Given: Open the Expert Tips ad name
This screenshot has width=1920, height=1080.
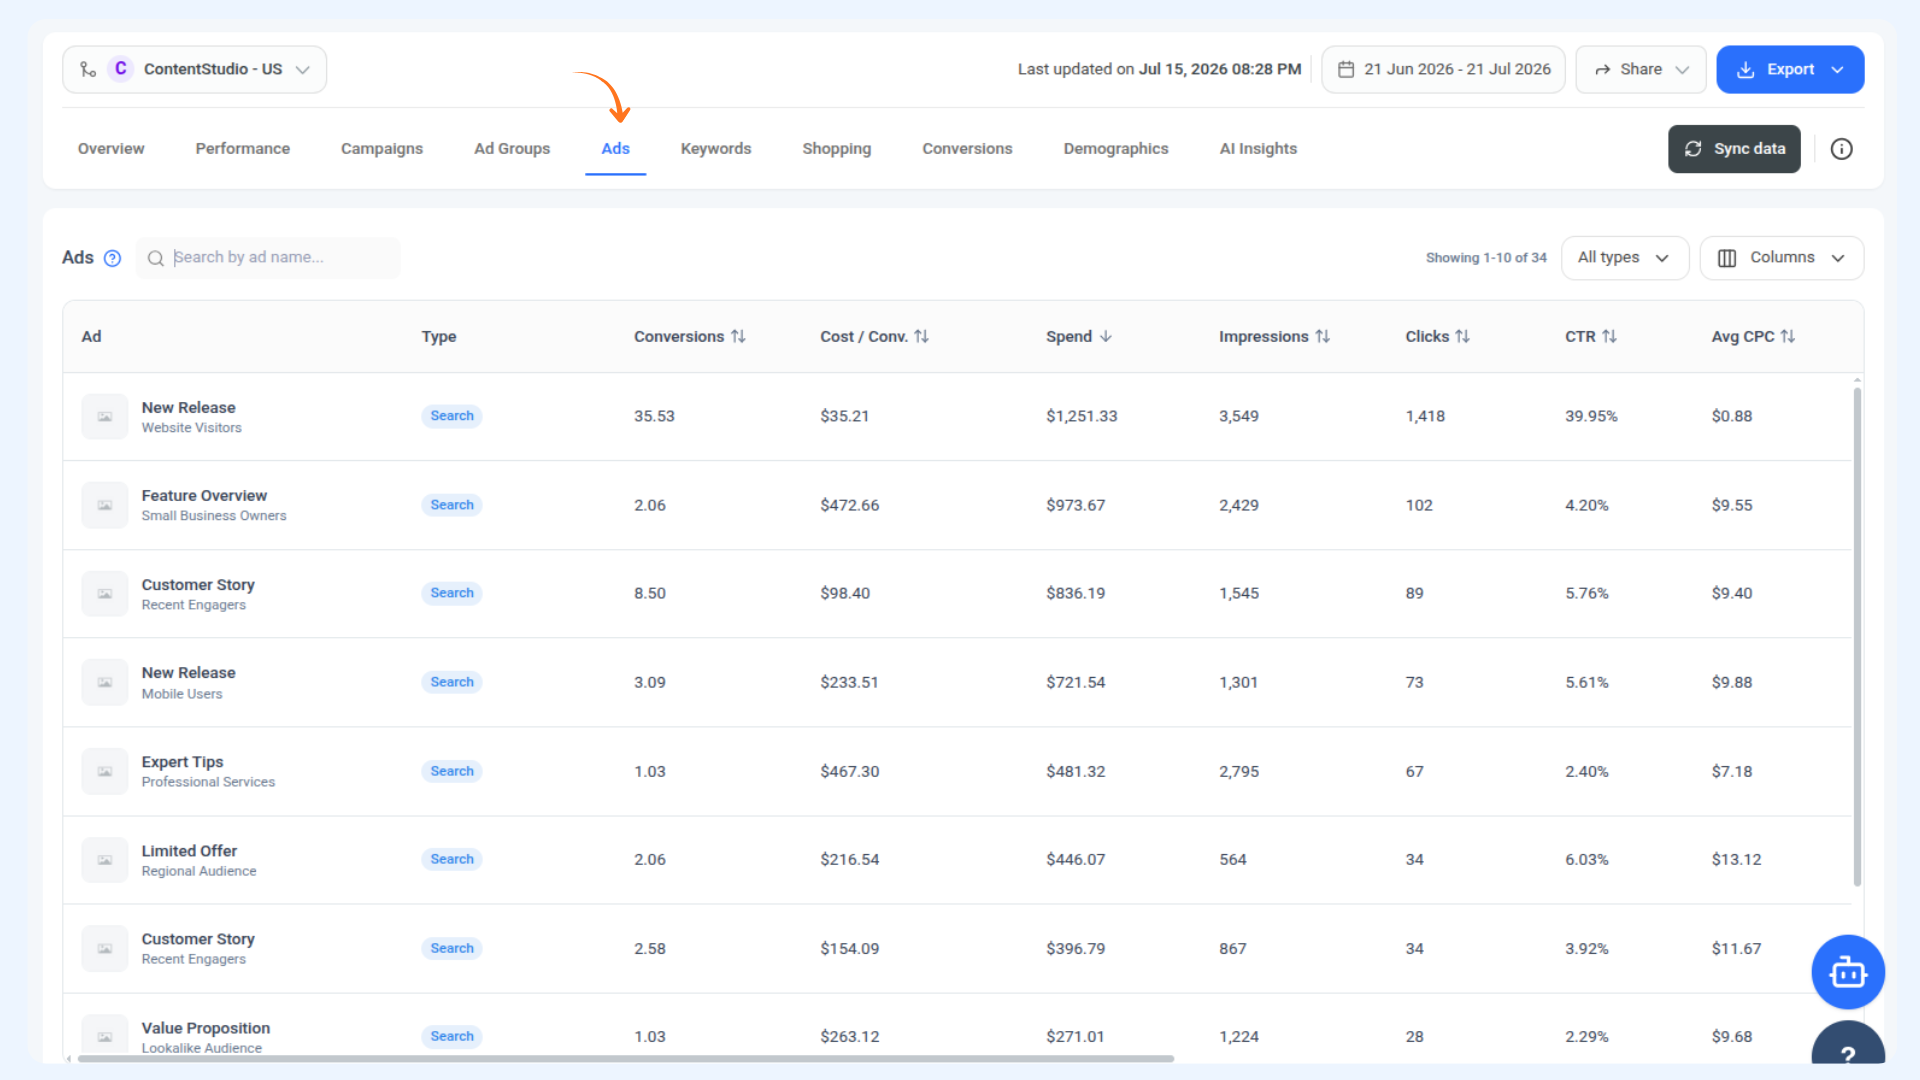Looking at the screenshot, I should coord(183,762).
